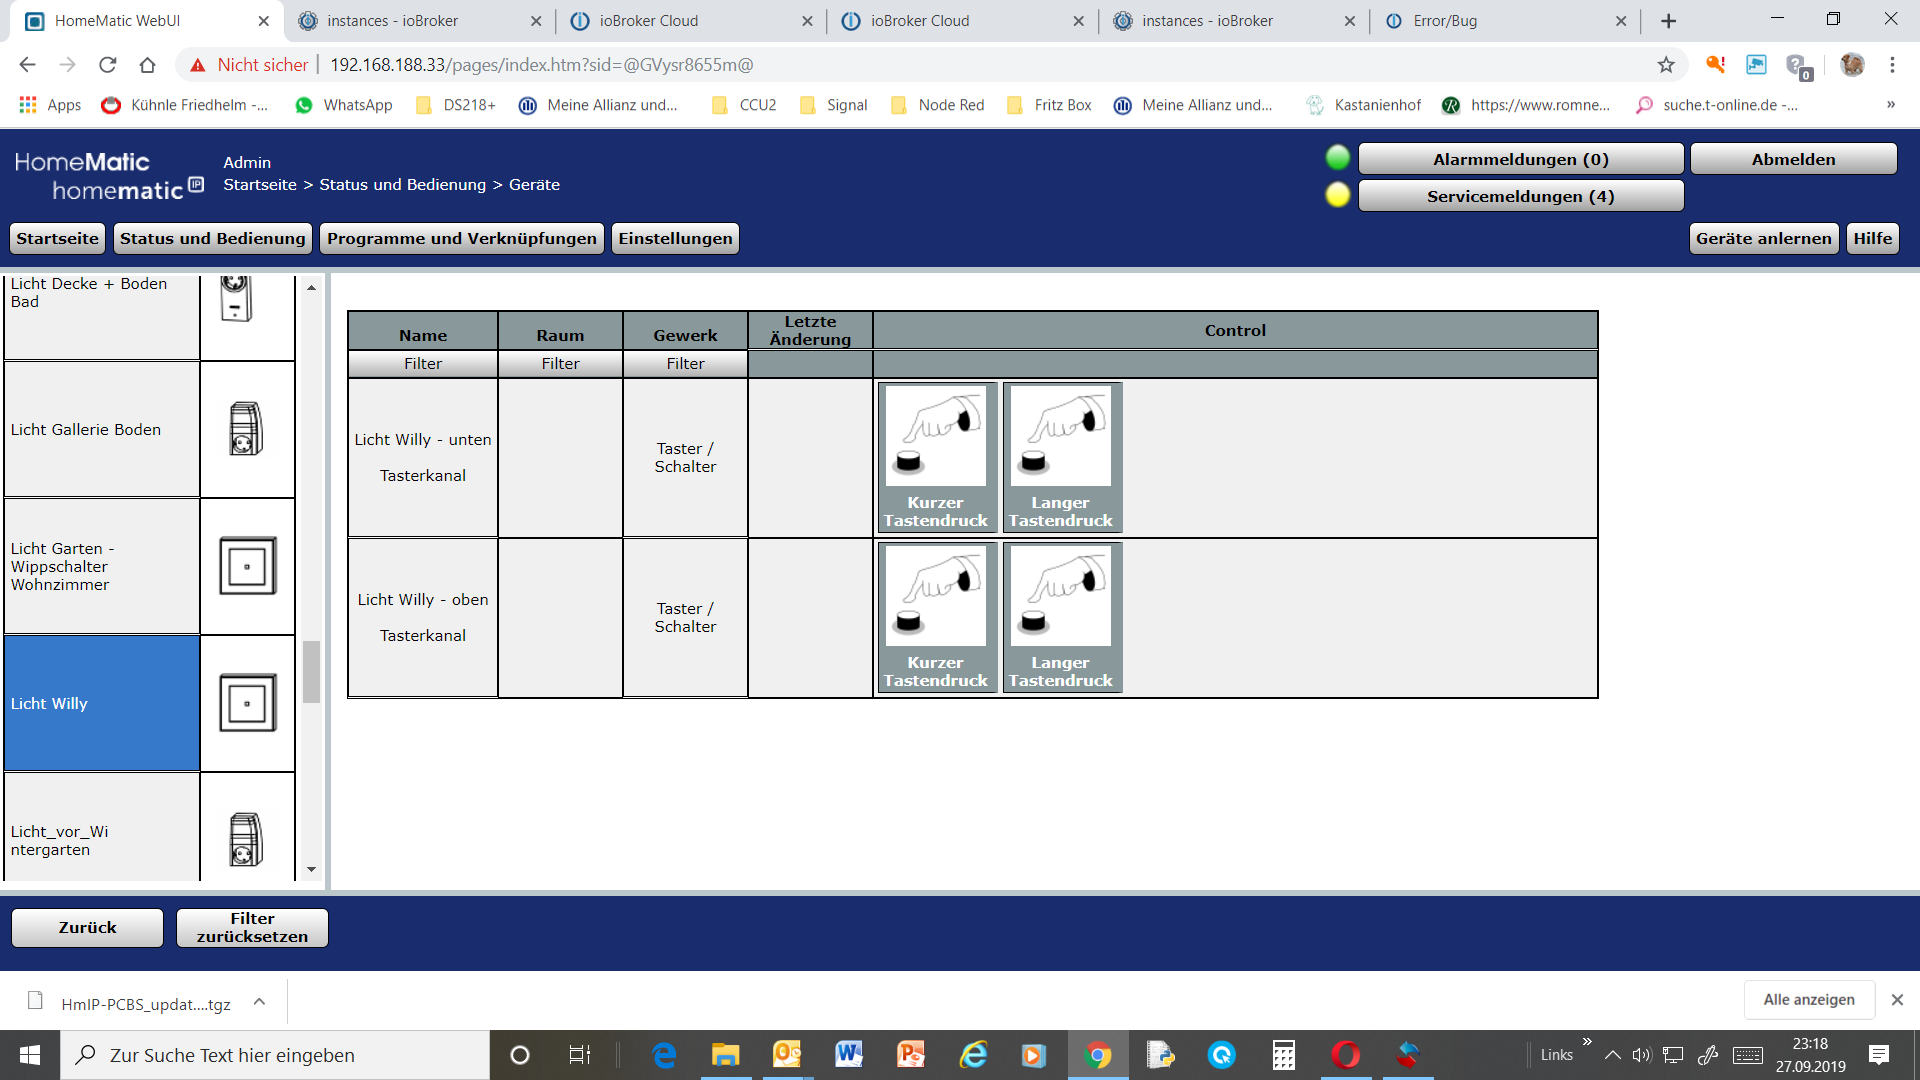Select Licht Gallerie Boden in device list
This screenshot has height=1080, width=1920.
(101, 429)
